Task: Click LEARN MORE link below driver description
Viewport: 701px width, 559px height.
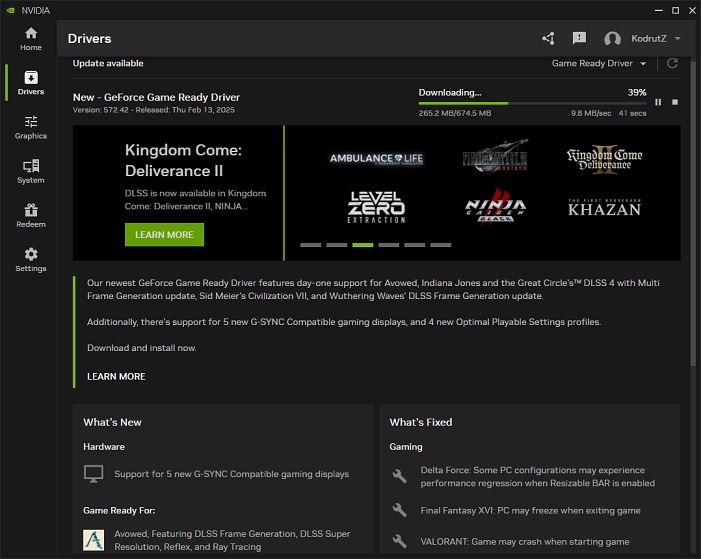Action: [x=116, y=377]
